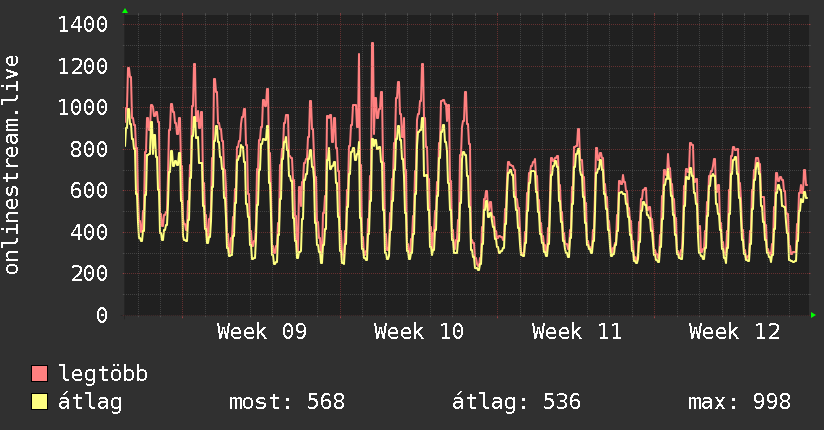Click the yellow átlag legend color swatch
This screenshot has height=430, width=824.
pos(39,402)
